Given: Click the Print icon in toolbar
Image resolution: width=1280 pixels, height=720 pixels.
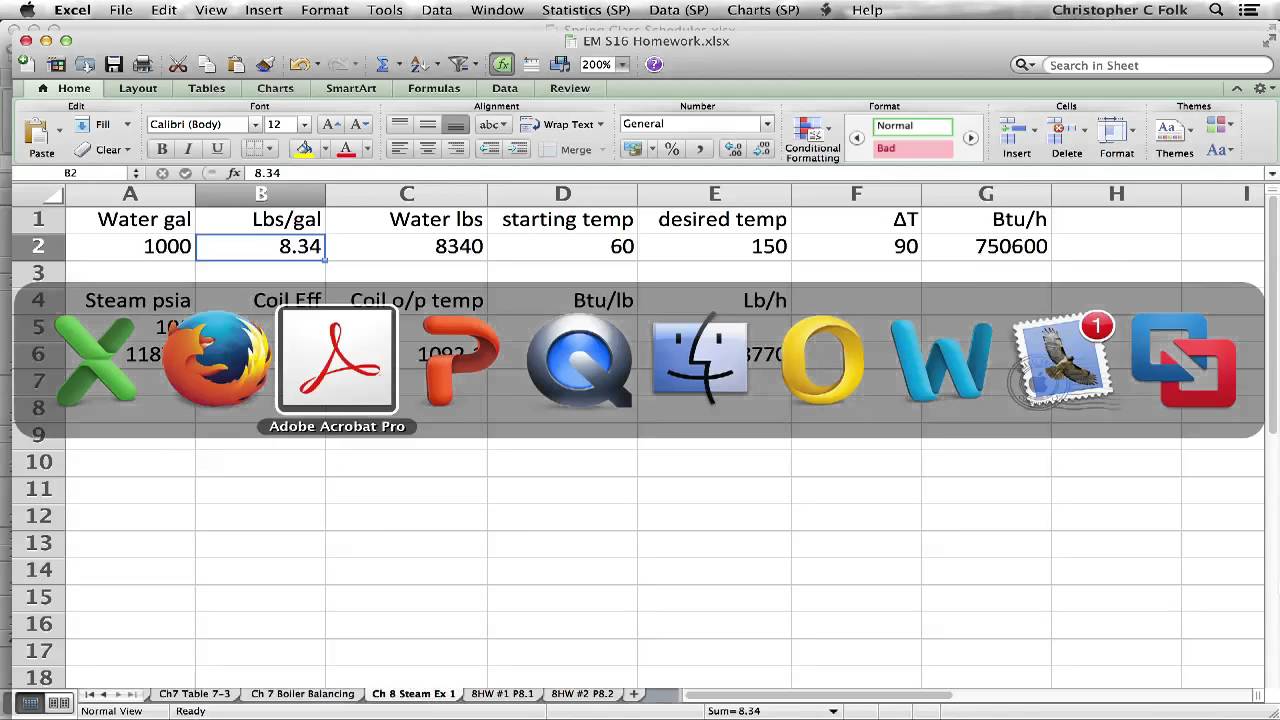Looking at the screenshot, I should 142,65.
